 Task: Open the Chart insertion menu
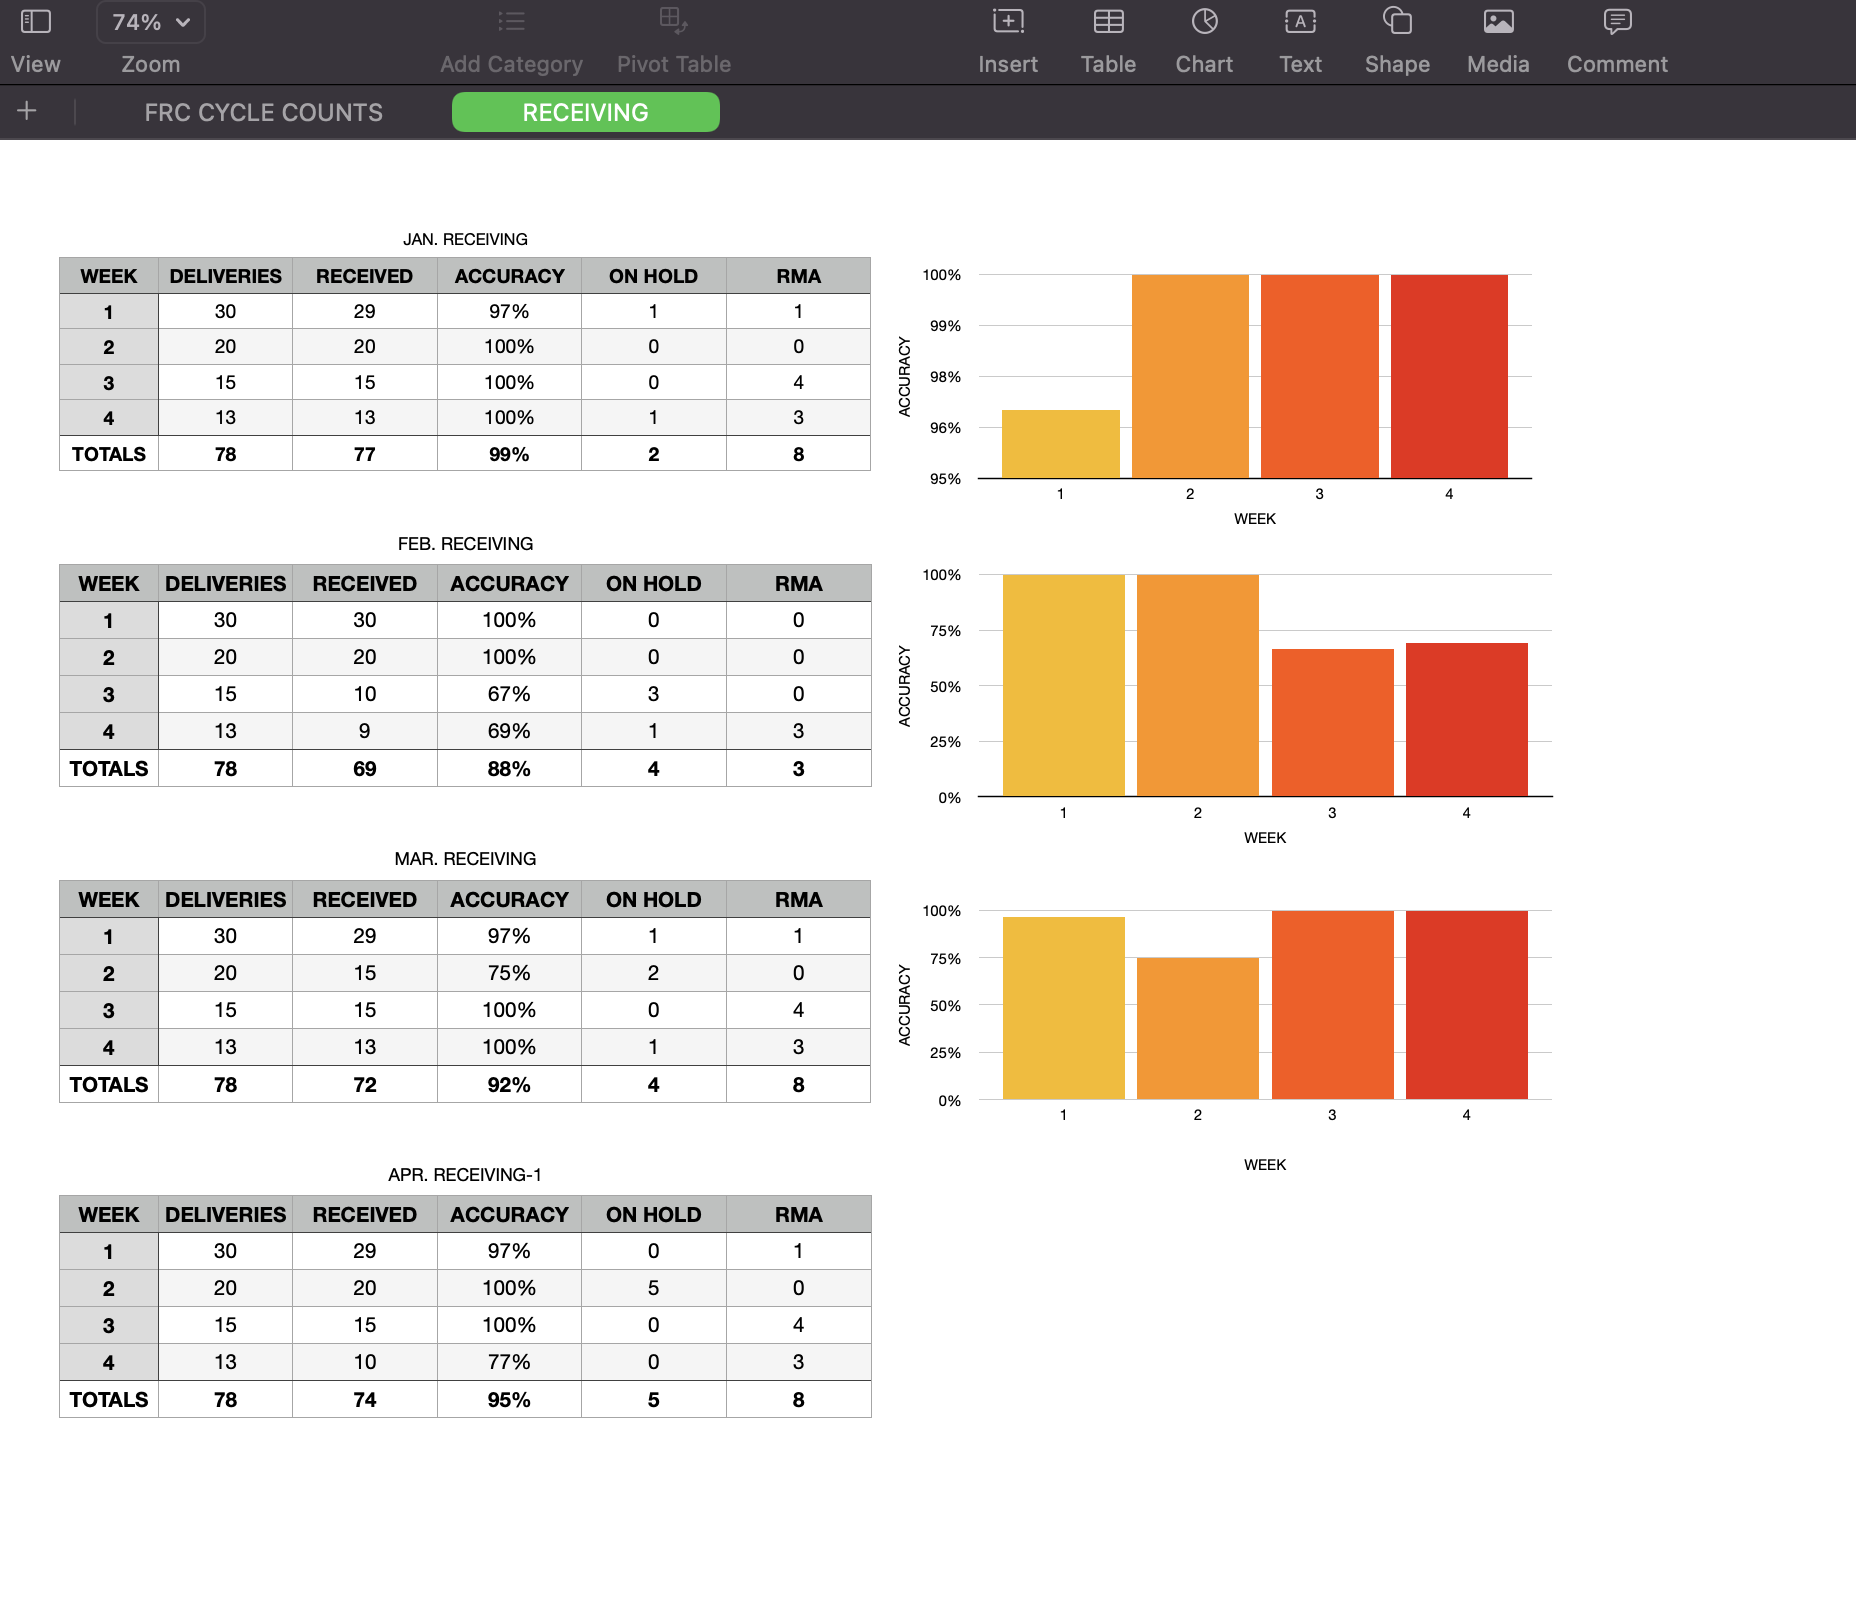[1204, 40]
